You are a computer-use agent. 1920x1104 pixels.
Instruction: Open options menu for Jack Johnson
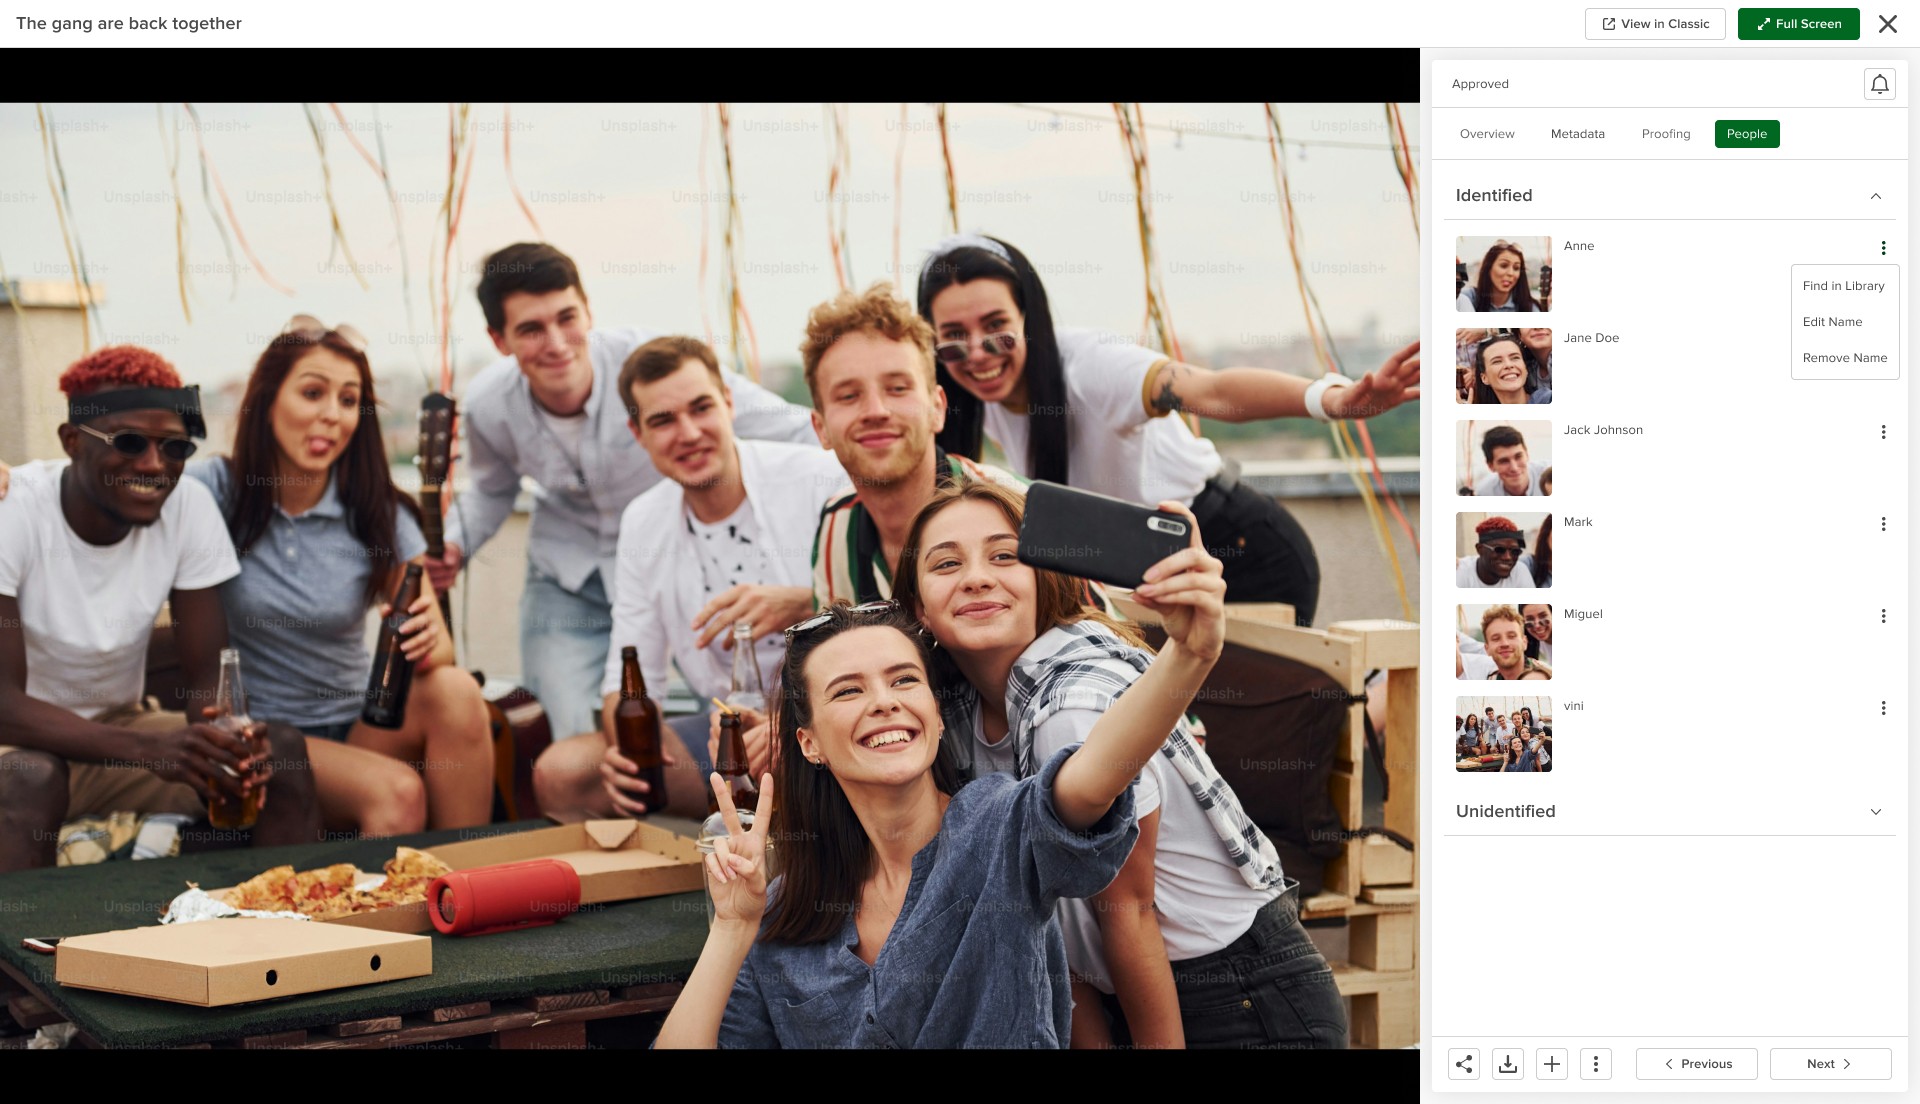[x=1883, y=432]
